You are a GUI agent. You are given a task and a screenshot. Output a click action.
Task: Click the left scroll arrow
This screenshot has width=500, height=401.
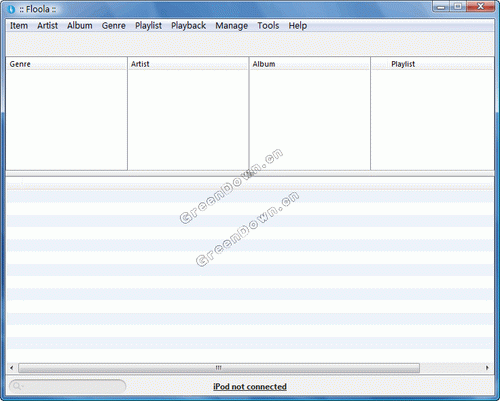12,368
